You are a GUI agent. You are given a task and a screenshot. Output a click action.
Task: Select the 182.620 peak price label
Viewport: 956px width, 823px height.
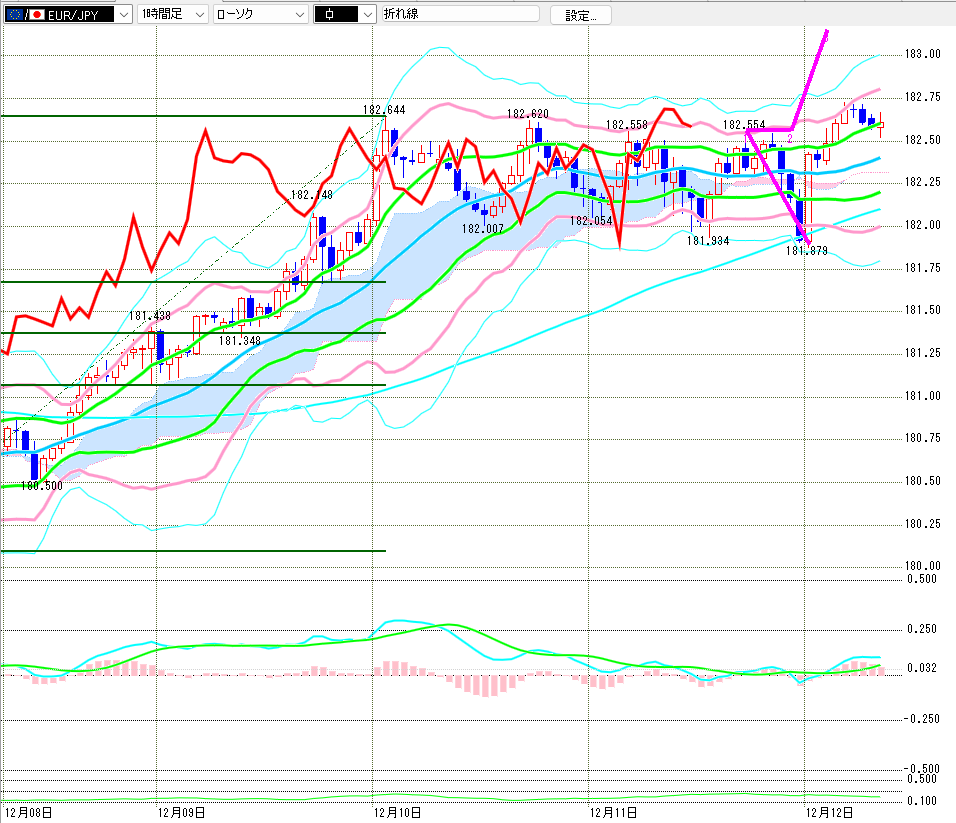point(527,114)
